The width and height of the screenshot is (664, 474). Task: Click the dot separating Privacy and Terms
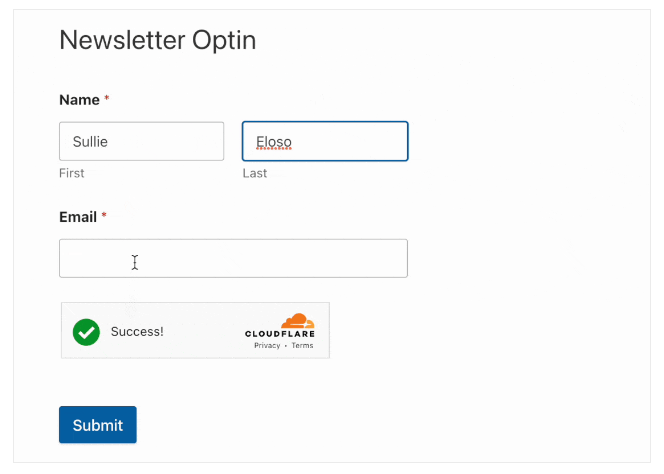(286, 346)
